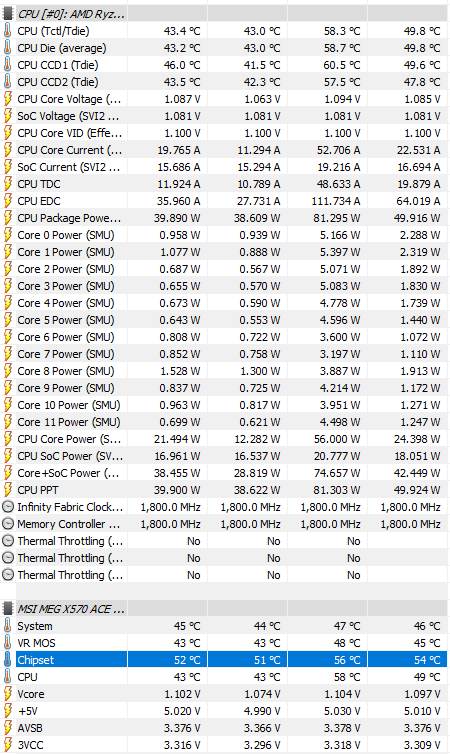Image resolution: width=450 pixels, height=754 pixels.
Task: Select the Memory Controller clock row
Action: (x=225, y=524)
